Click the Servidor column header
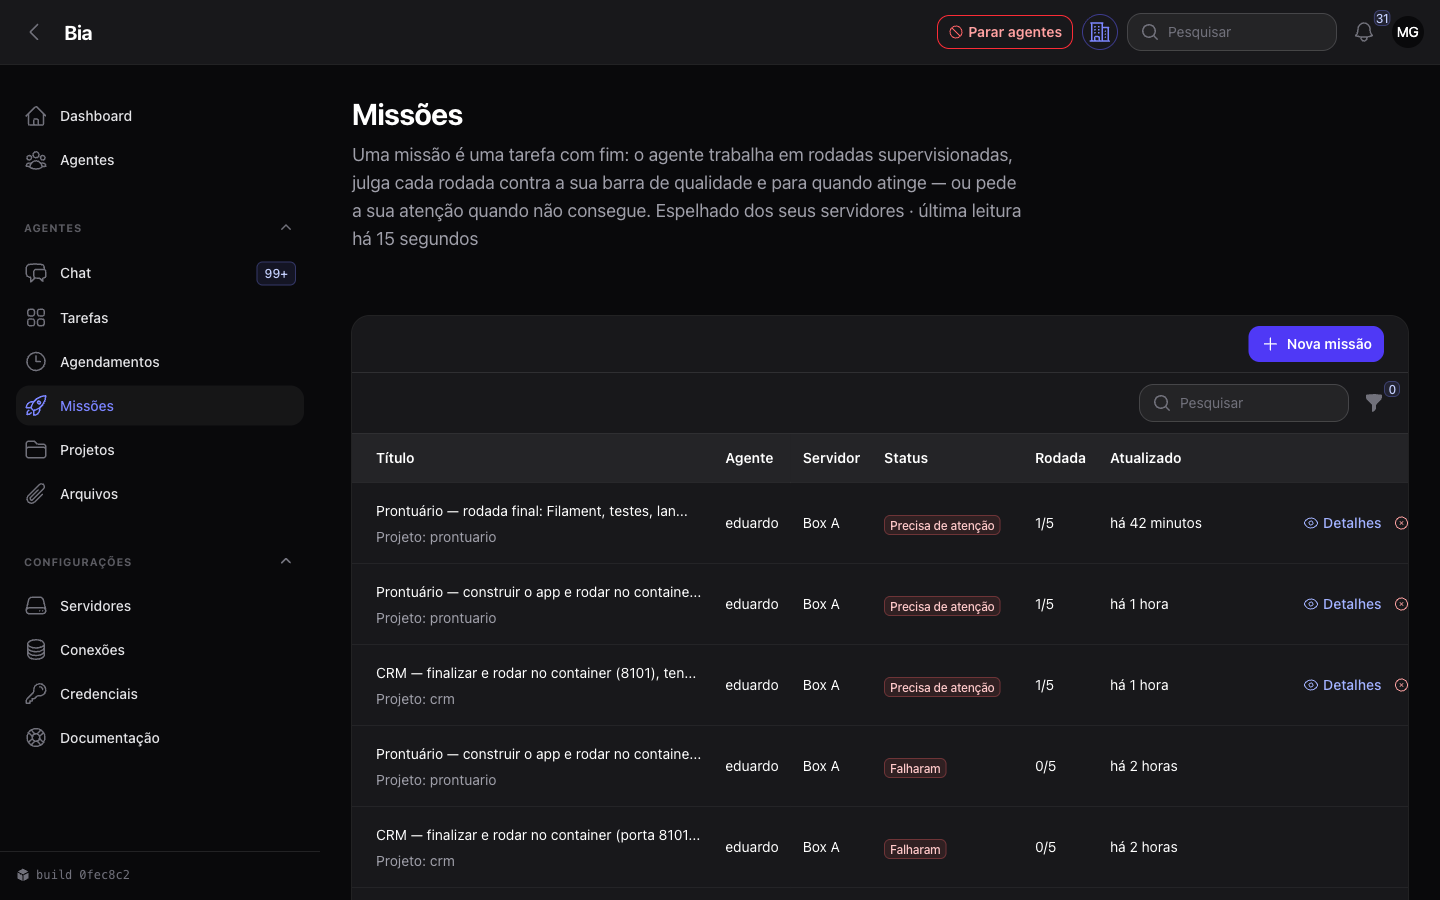The height and width of the screenshot is (900, 1440). (831, 458)
